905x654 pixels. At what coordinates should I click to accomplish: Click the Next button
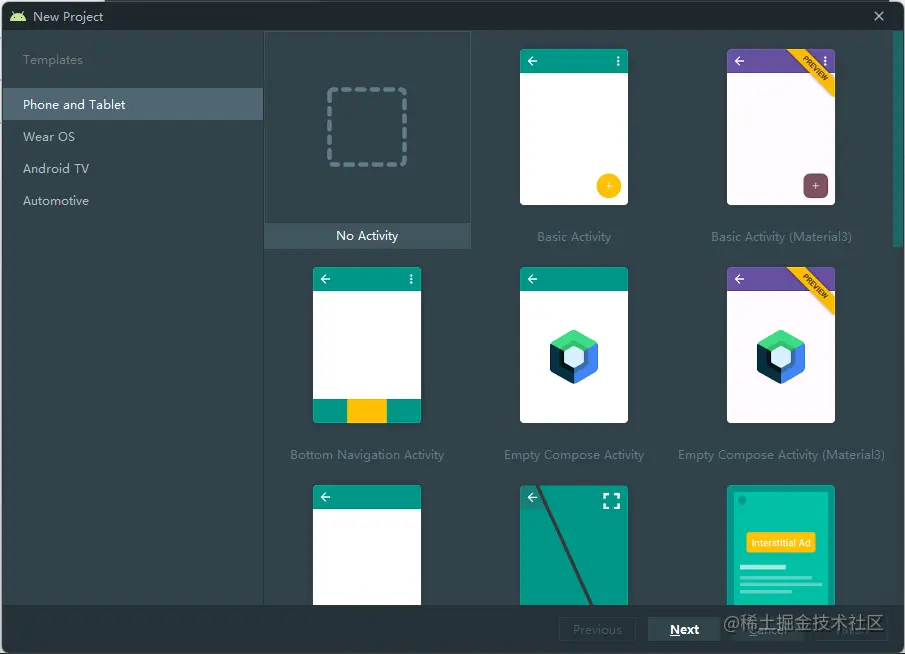pyautogui.click(x=684, y=629)
